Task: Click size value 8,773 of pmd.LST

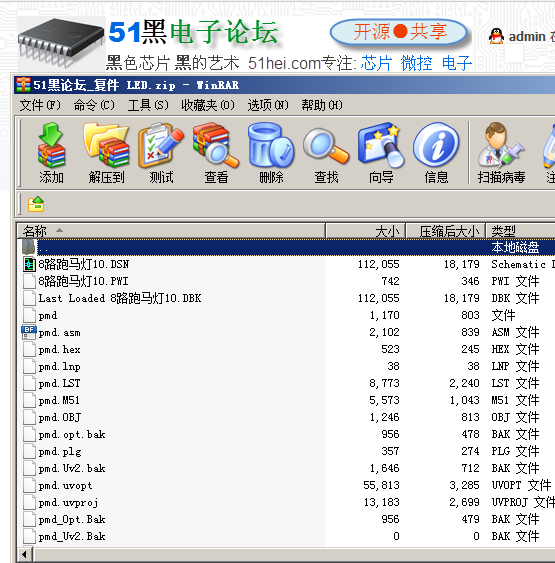Action: [384, 383]
